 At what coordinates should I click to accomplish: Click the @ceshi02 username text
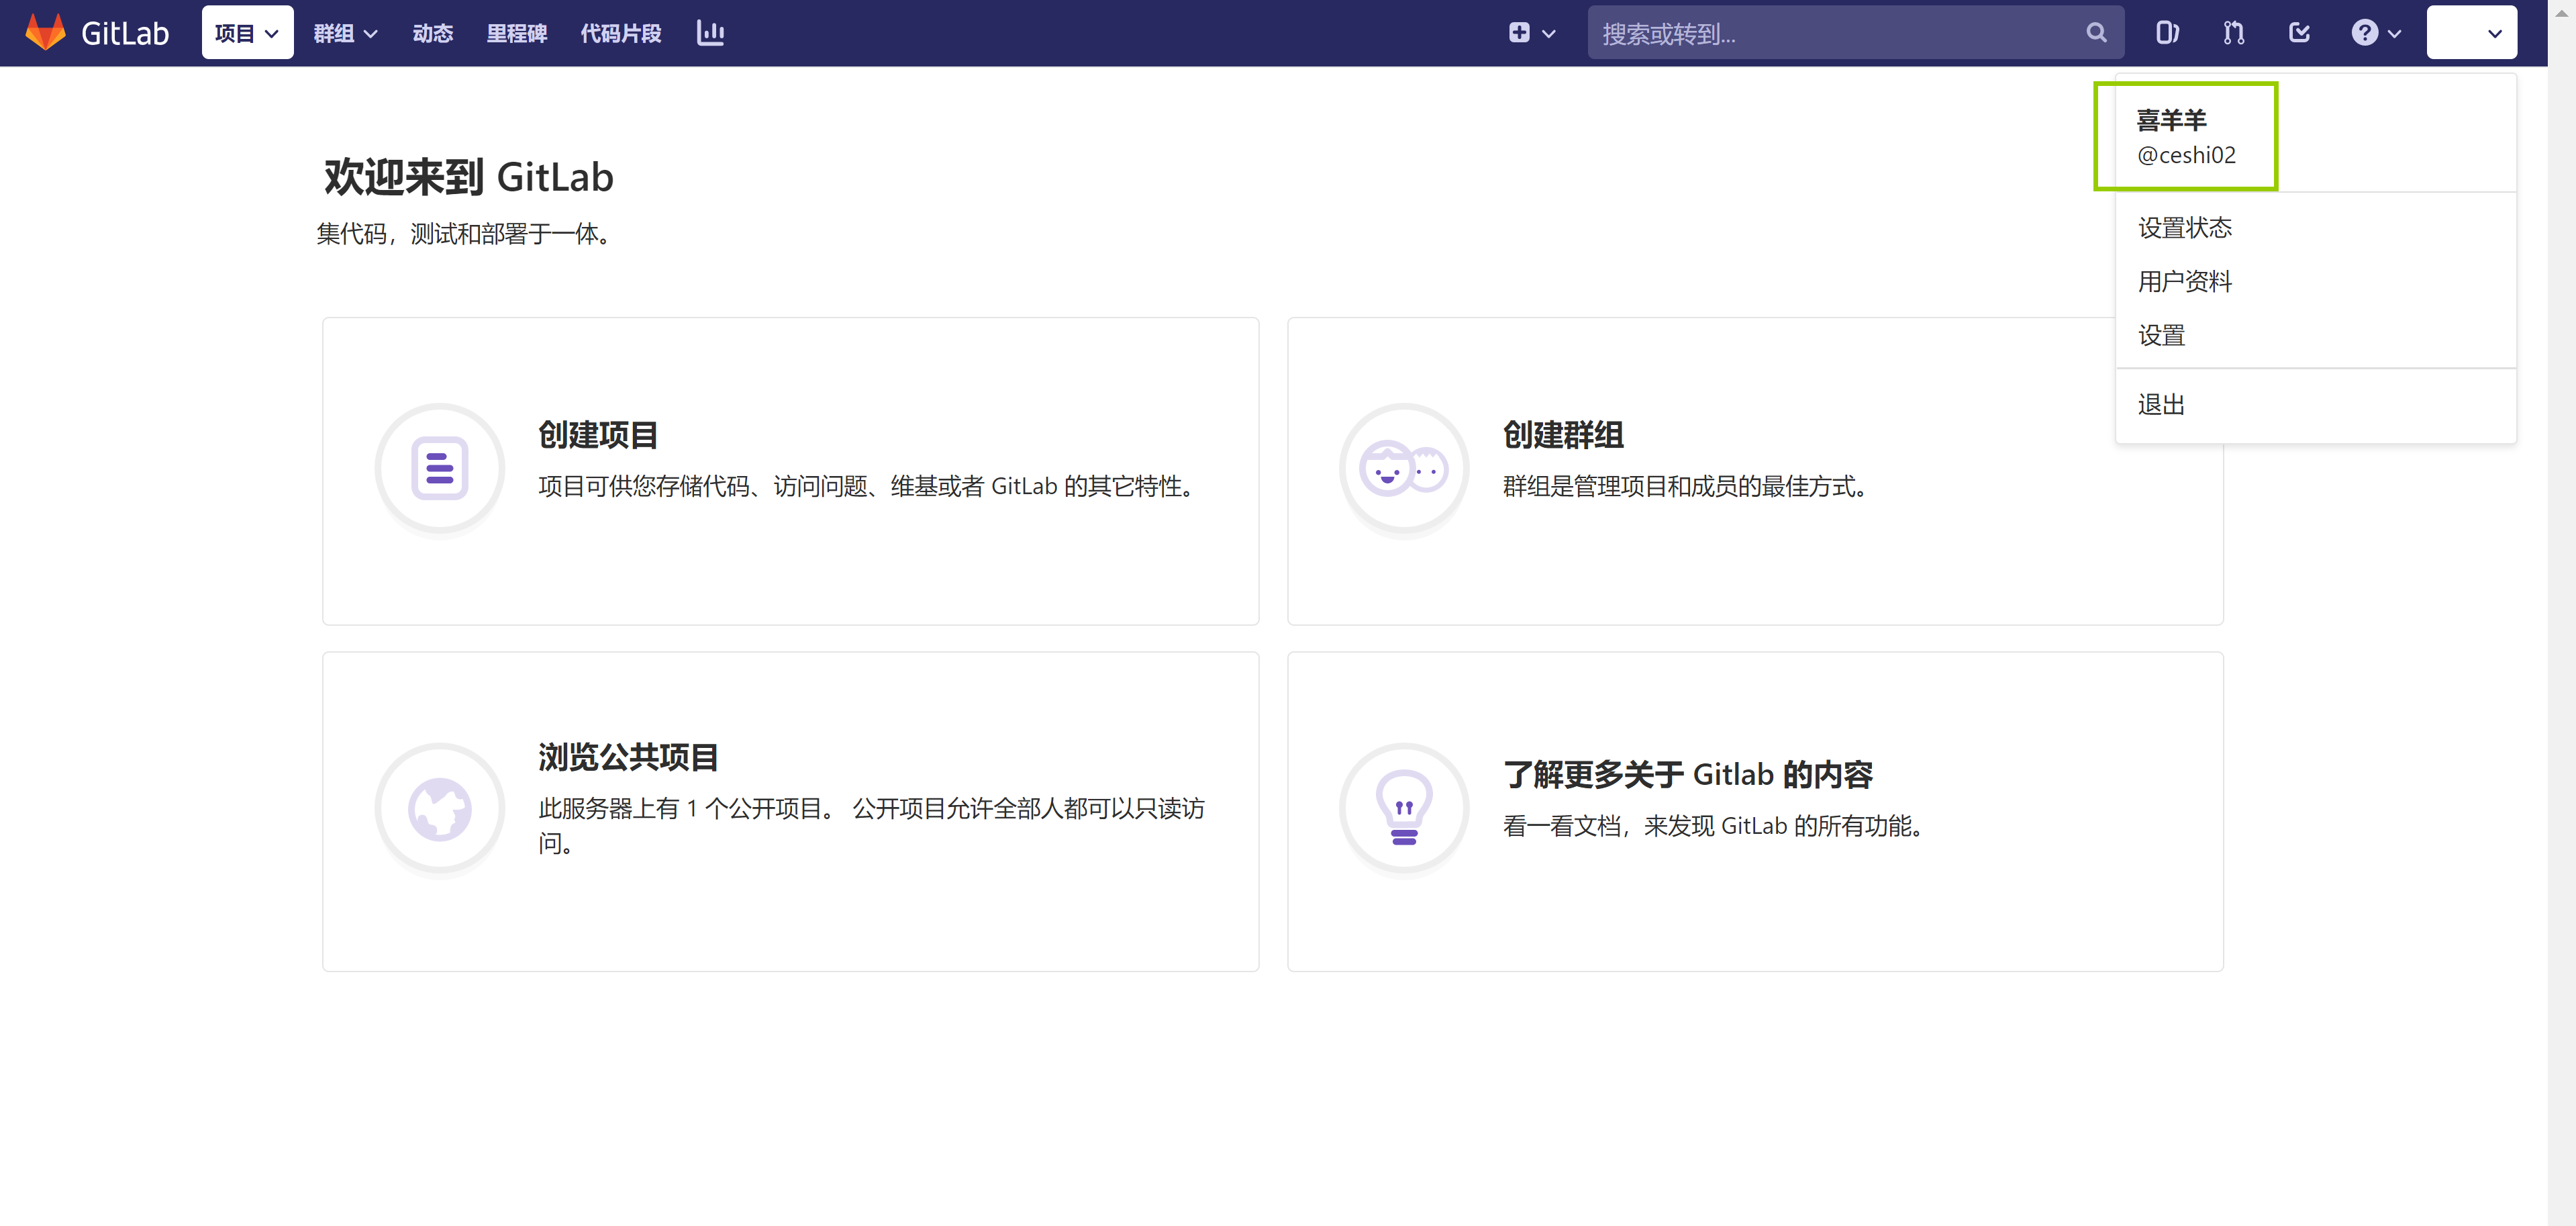(x=2186, y=155)
